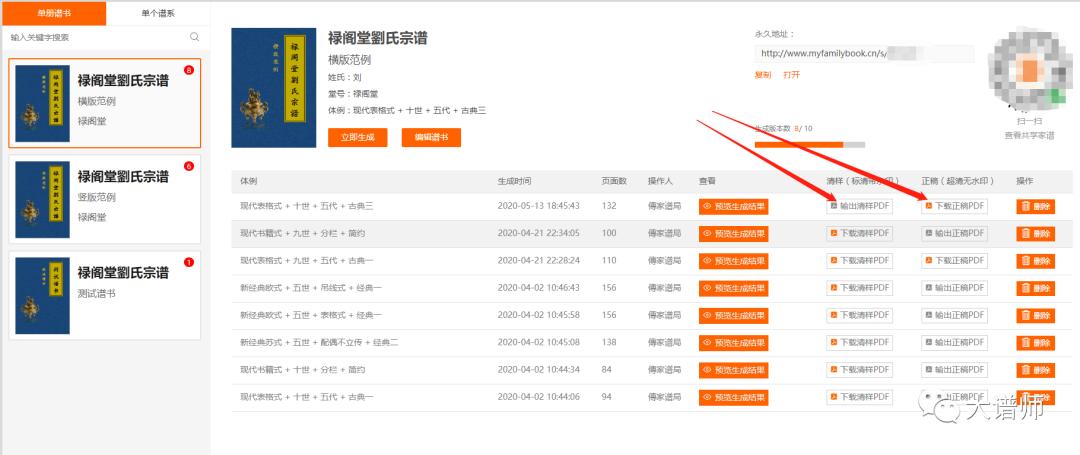Click 下载清样PDF in the 22:34:05 row
This screenshot has width=1080, height=455.
click(860, 234)
